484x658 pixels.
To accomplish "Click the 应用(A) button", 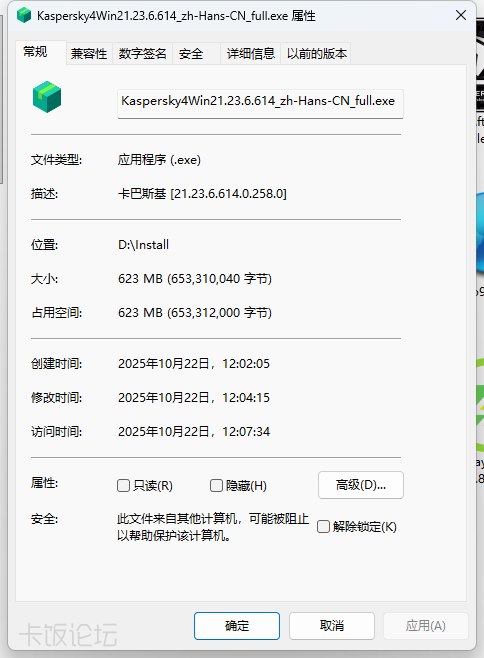I will click(x=426, y=626).
